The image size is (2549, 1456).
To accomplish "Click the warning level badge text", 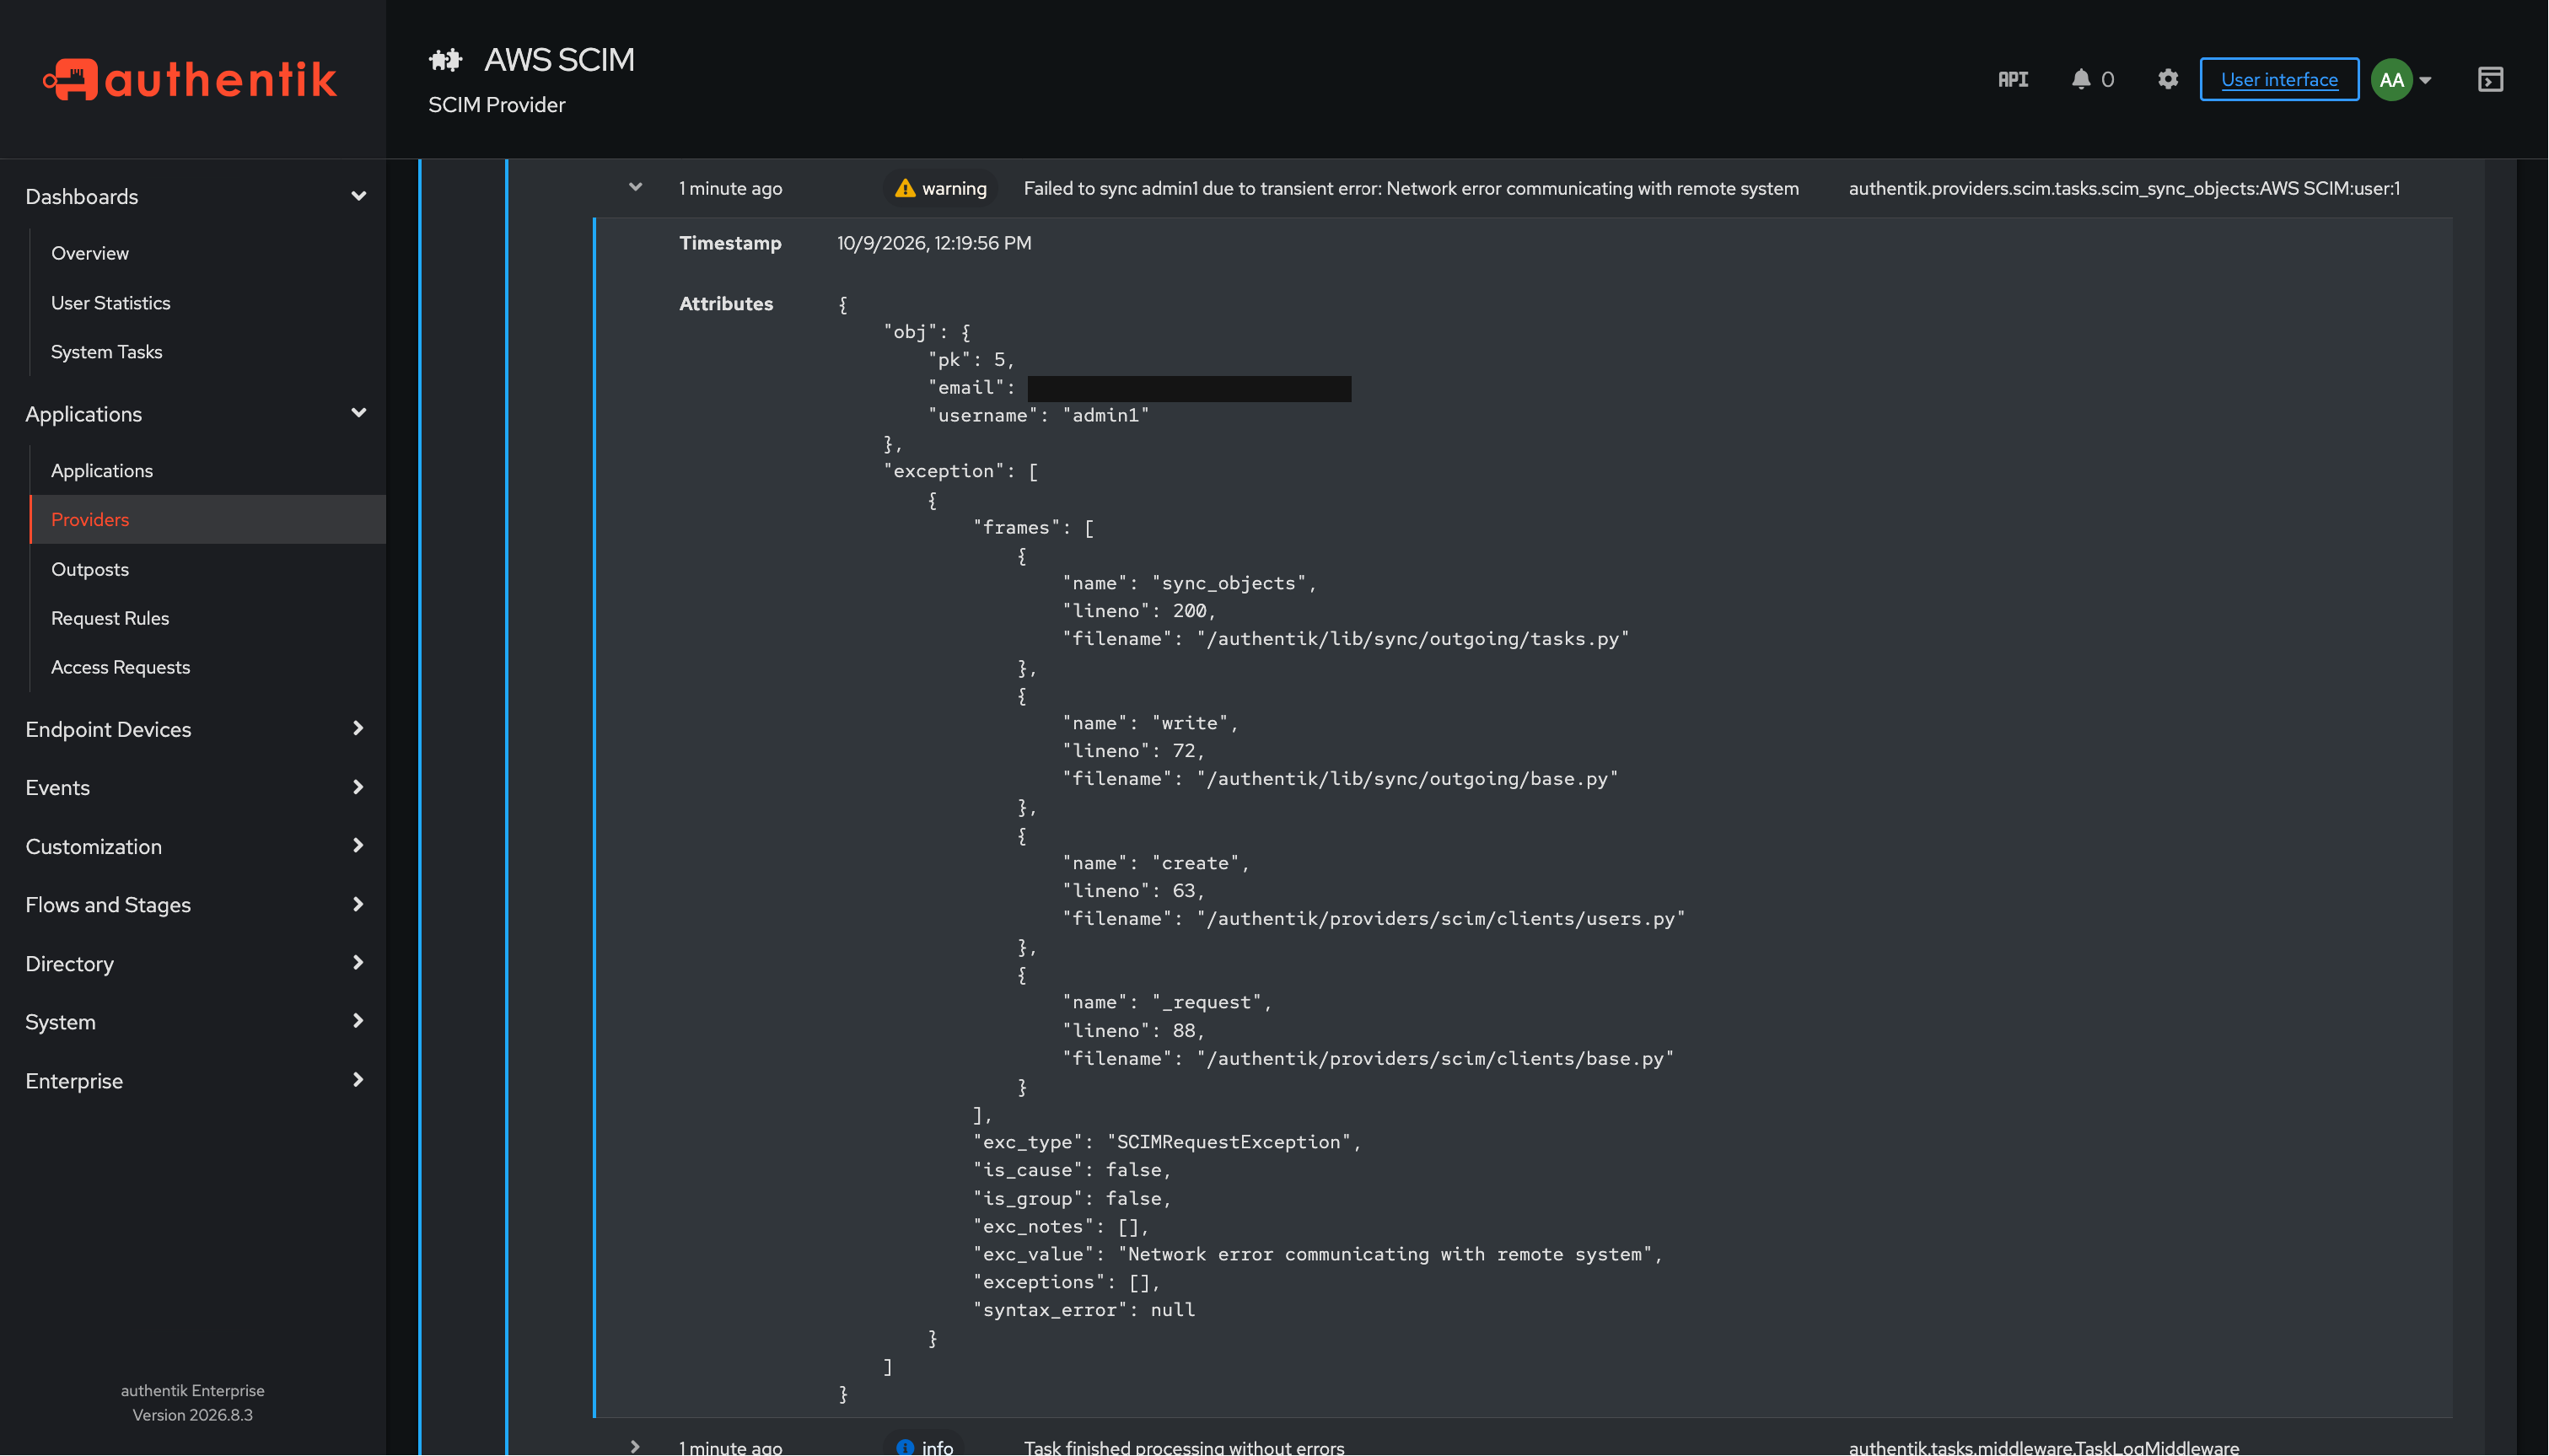I will point(954,188).
